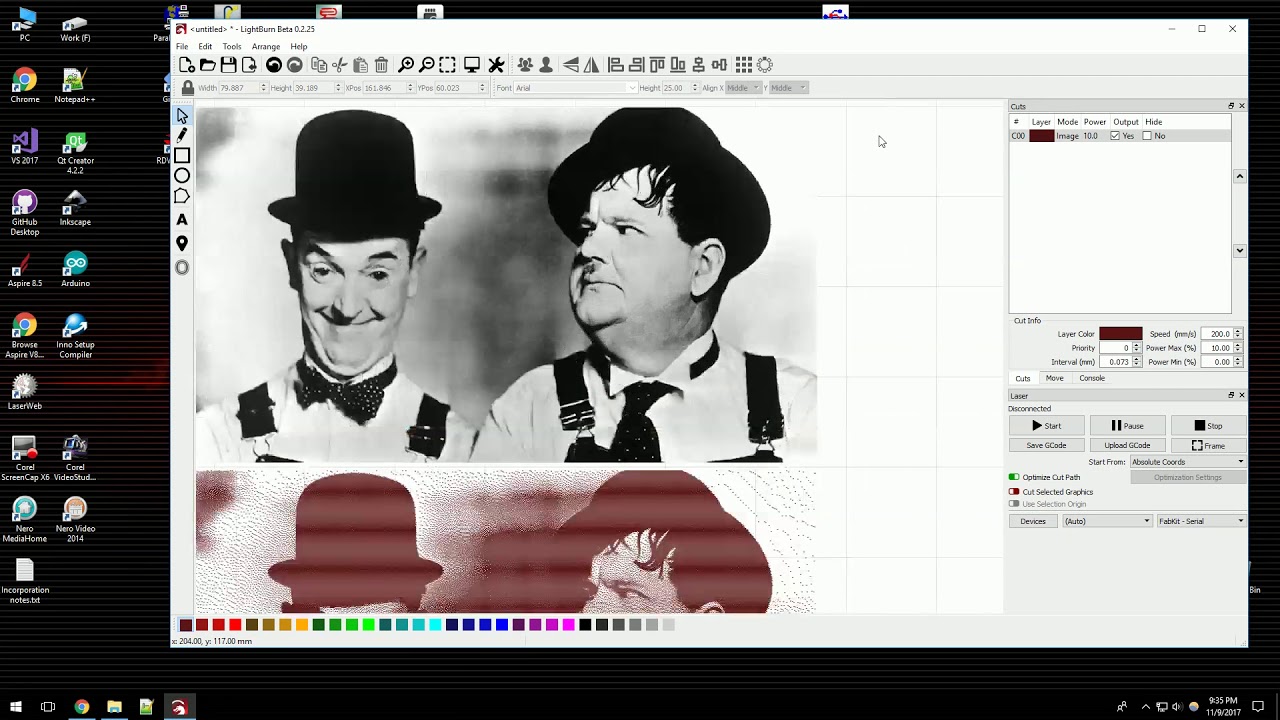Open the Tools menu
The image size is (1280, 720).
tap(232, 46)
